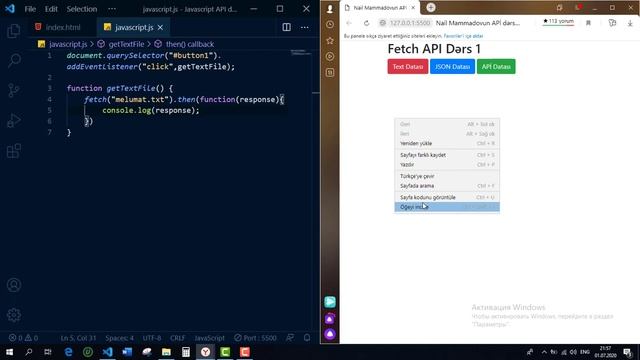Open browser downloads icon

[630, 23]
